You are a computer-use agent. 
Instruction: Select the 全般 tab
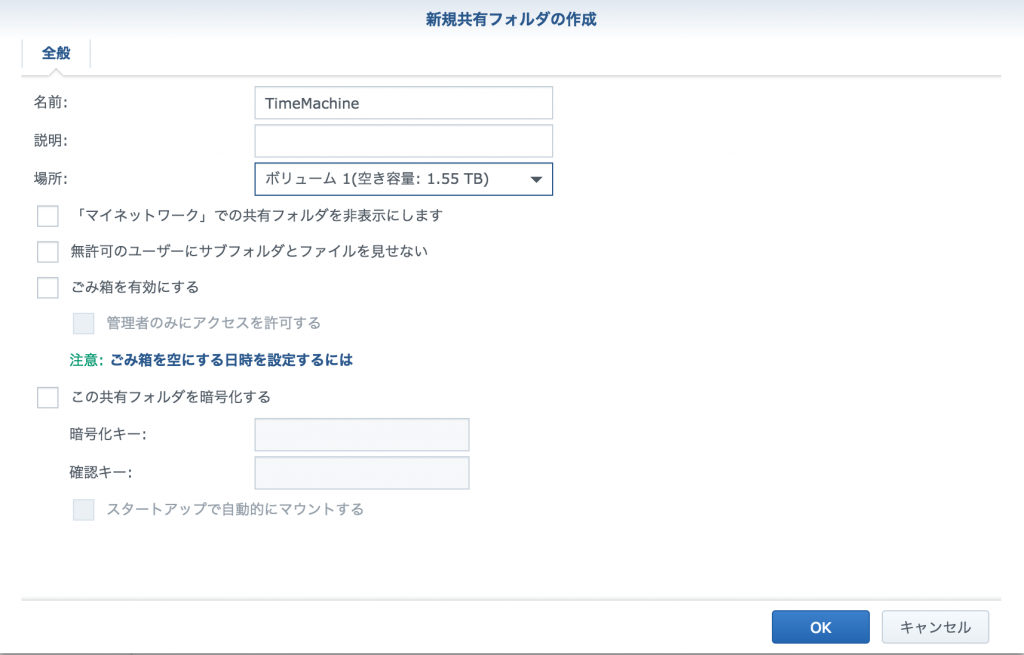pos(56,54)
